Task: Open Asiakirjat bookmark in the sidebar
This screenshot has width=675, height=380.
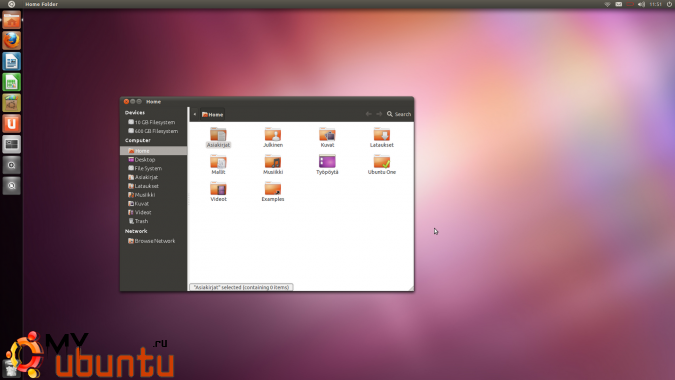Action: pyautogui.click(x=153, y=177)
